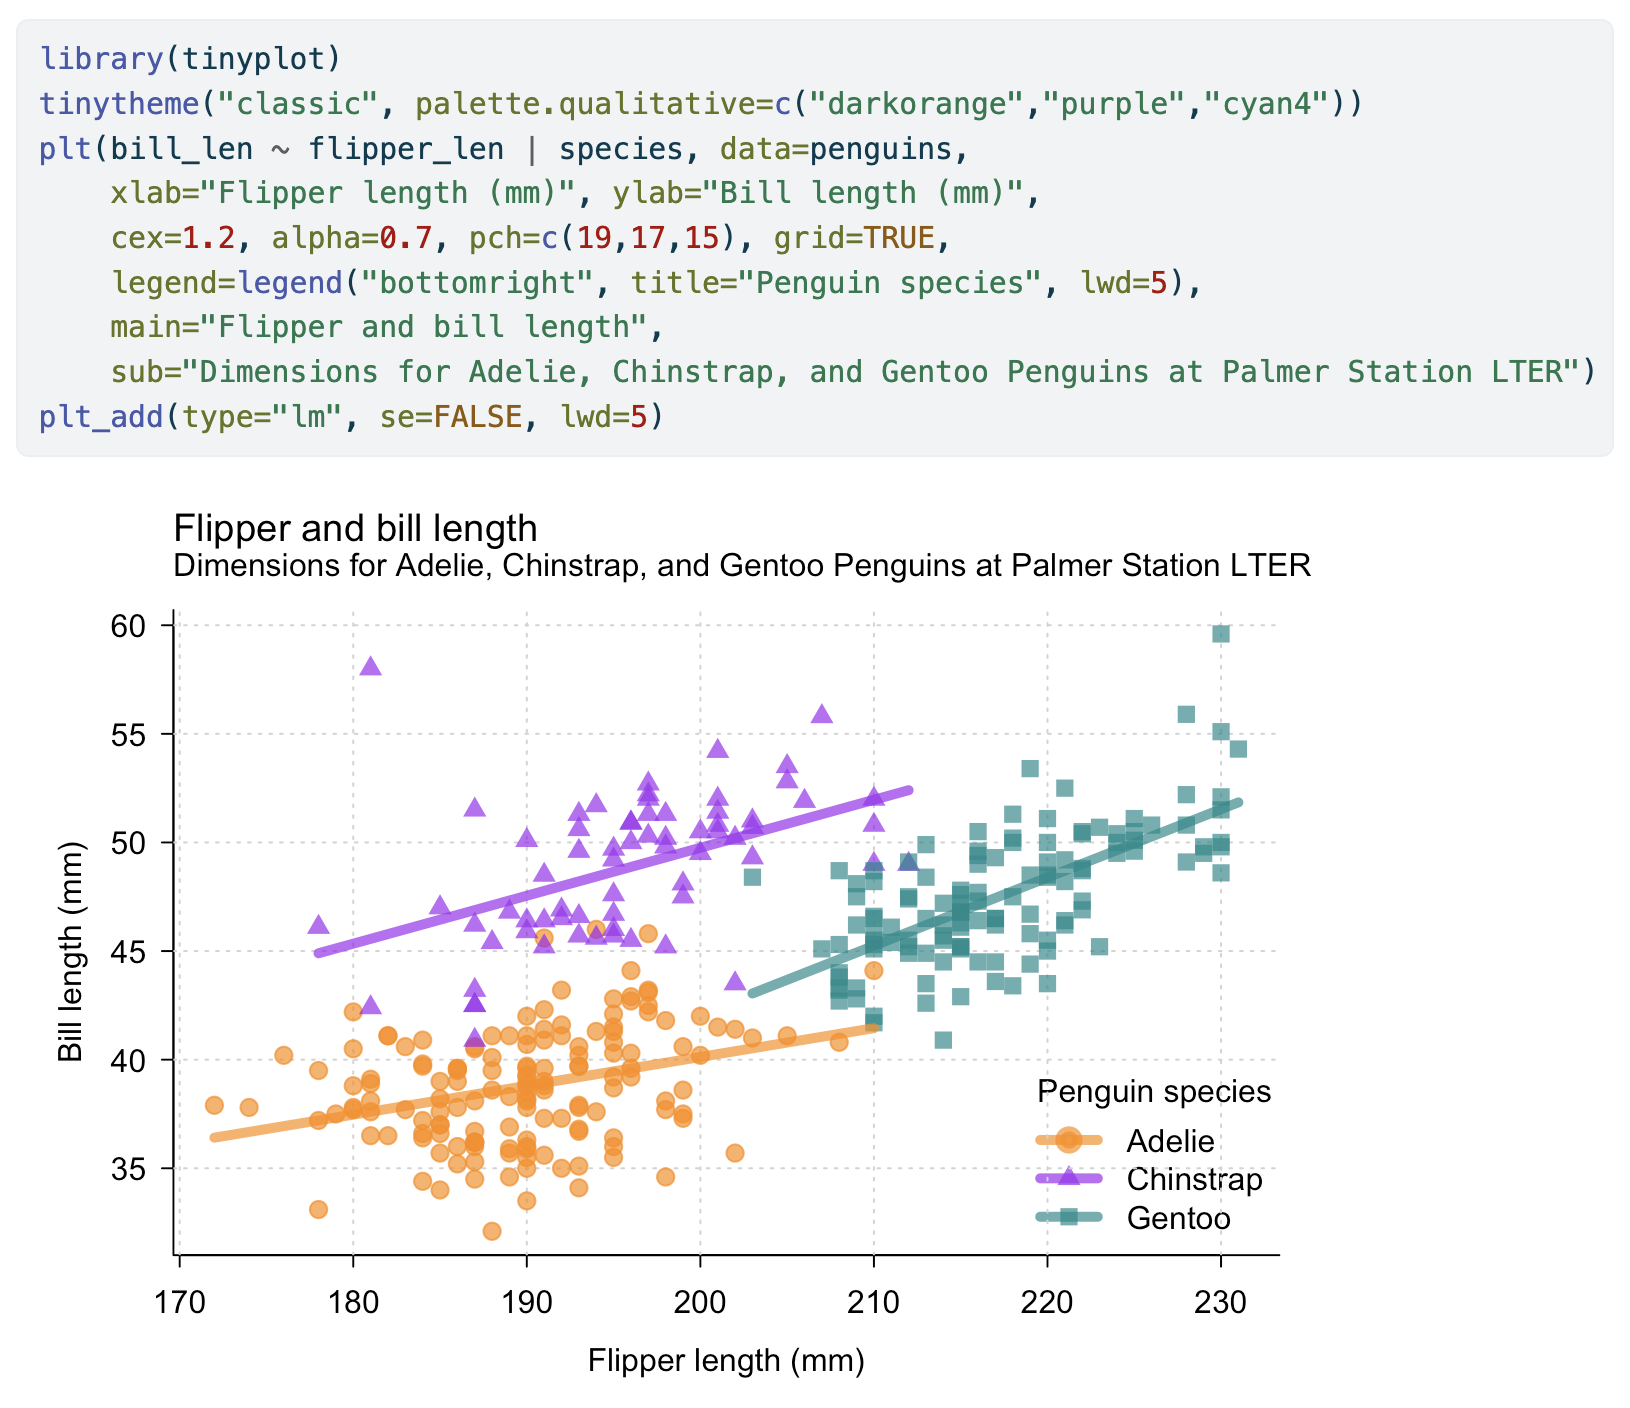Screen dimensions: 1630x1408
Task: Click the "Bill length (mm)" y-axis label
Action: (71, 951)
